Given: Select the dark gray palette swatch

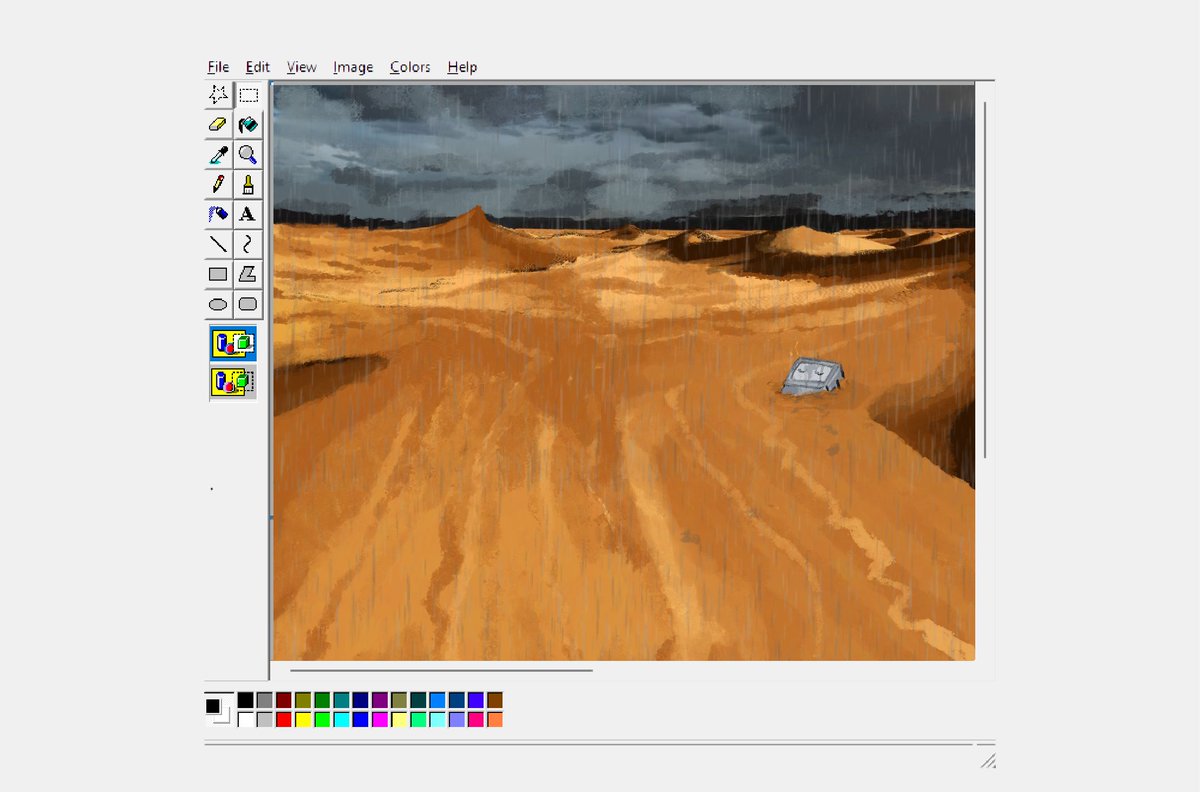Looking at the screenshot, I should (x=265, y=700).
